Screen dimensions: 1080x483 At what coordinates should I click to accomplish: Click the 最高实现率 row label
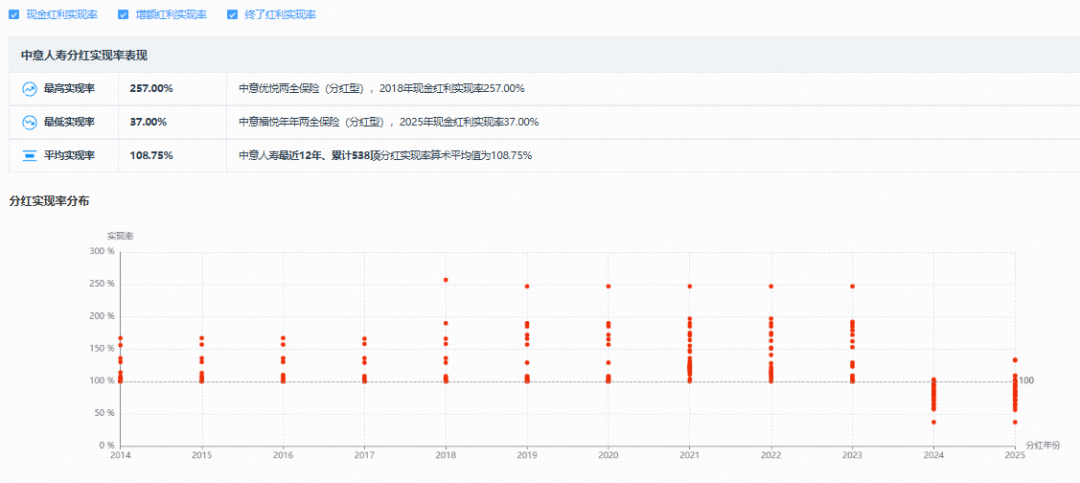pos(69,89)
